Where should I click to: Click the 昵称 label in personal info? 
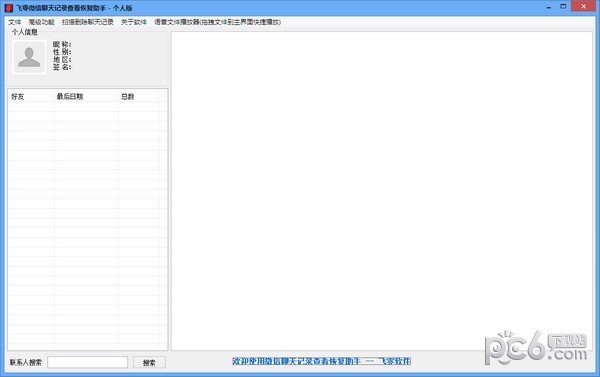(x=62, y=44)
